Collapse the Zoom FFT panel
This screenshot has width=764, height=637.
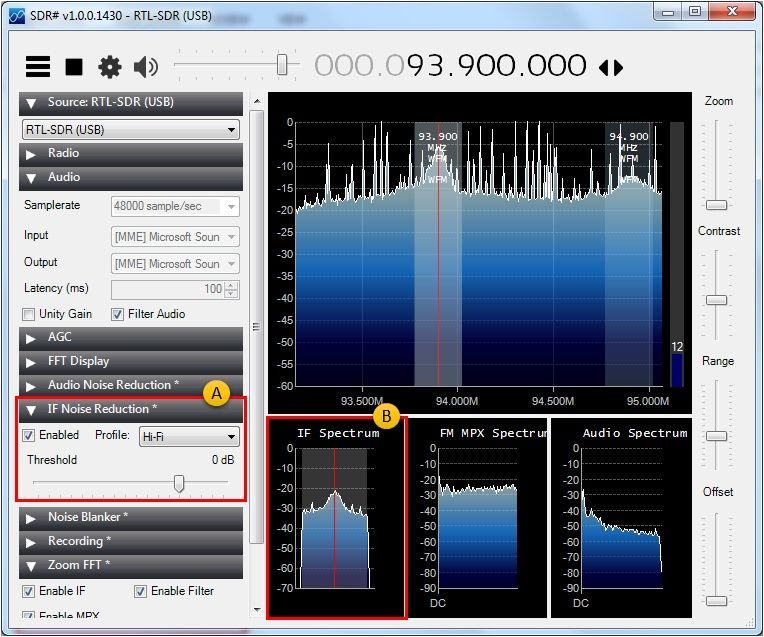(x=131, y=566)
